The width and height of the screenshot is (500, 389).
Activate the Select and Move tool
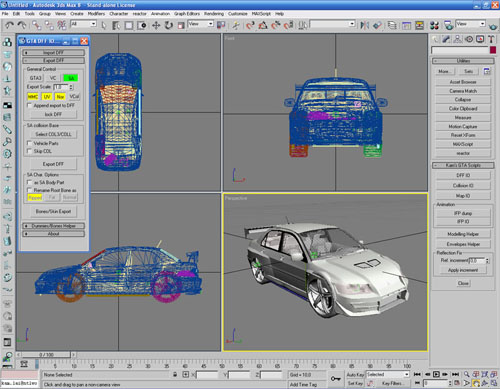click(156, 25)
